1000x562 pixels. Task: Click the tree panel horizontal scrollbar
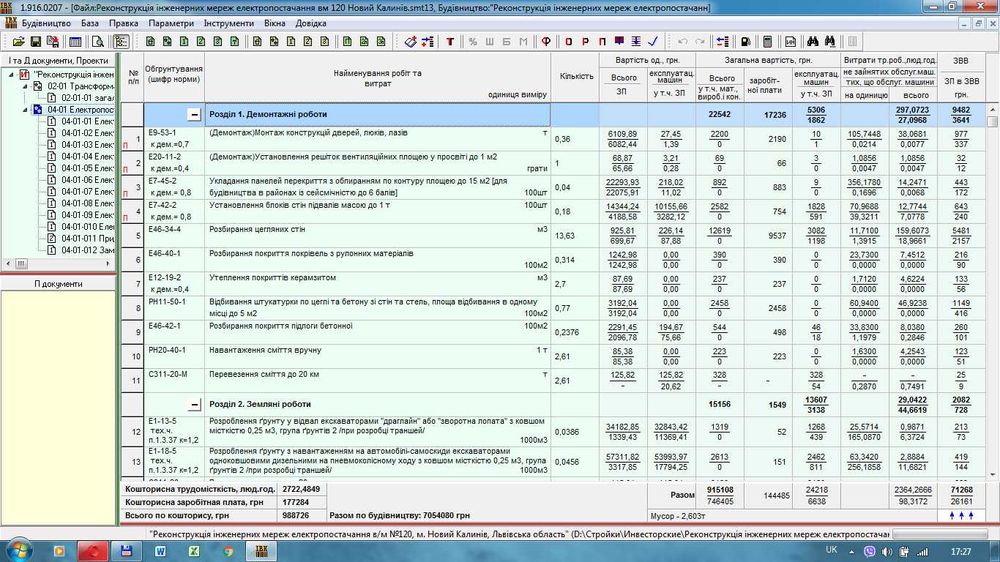(58, 263)
